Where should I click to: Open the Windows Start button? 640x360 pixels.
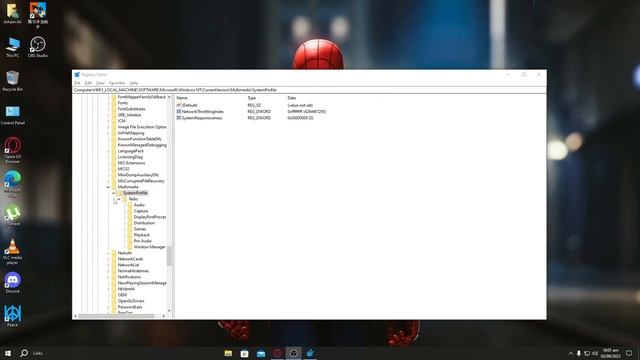pos(8,353)
